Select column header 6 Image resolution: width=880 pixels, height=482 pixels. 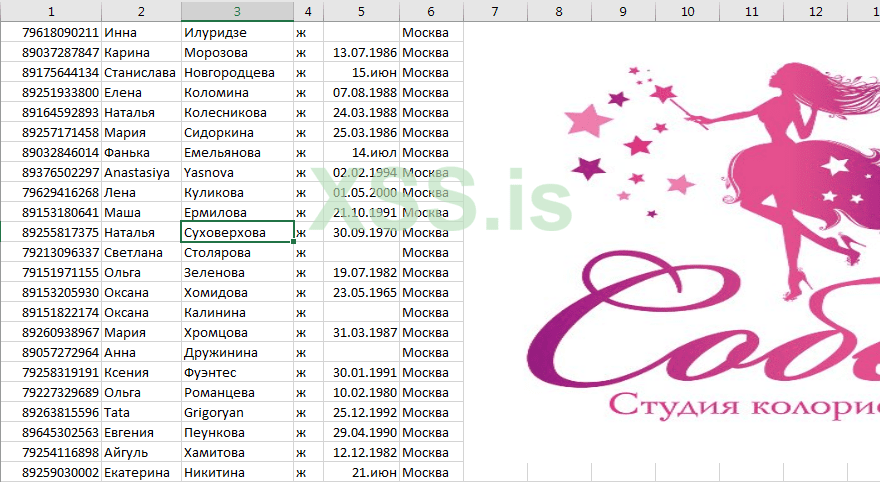click(431, 11)
